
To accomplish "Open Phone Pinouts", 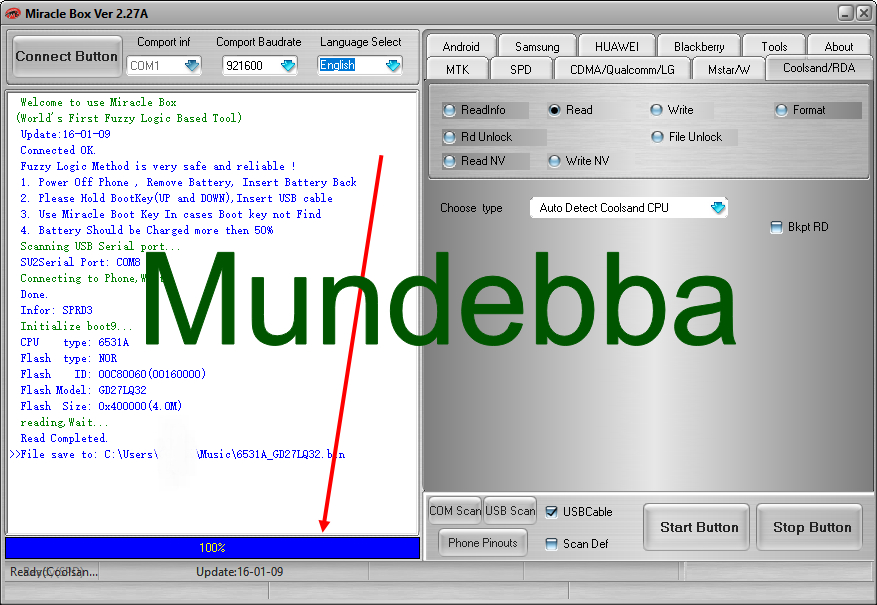I will [x=483, y=542].
